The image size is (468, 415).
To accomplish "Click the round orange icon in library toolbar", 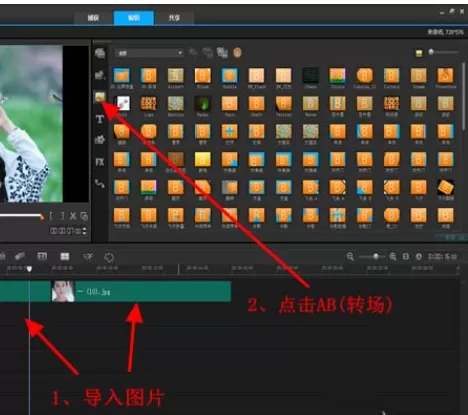I will coord(237,53).
